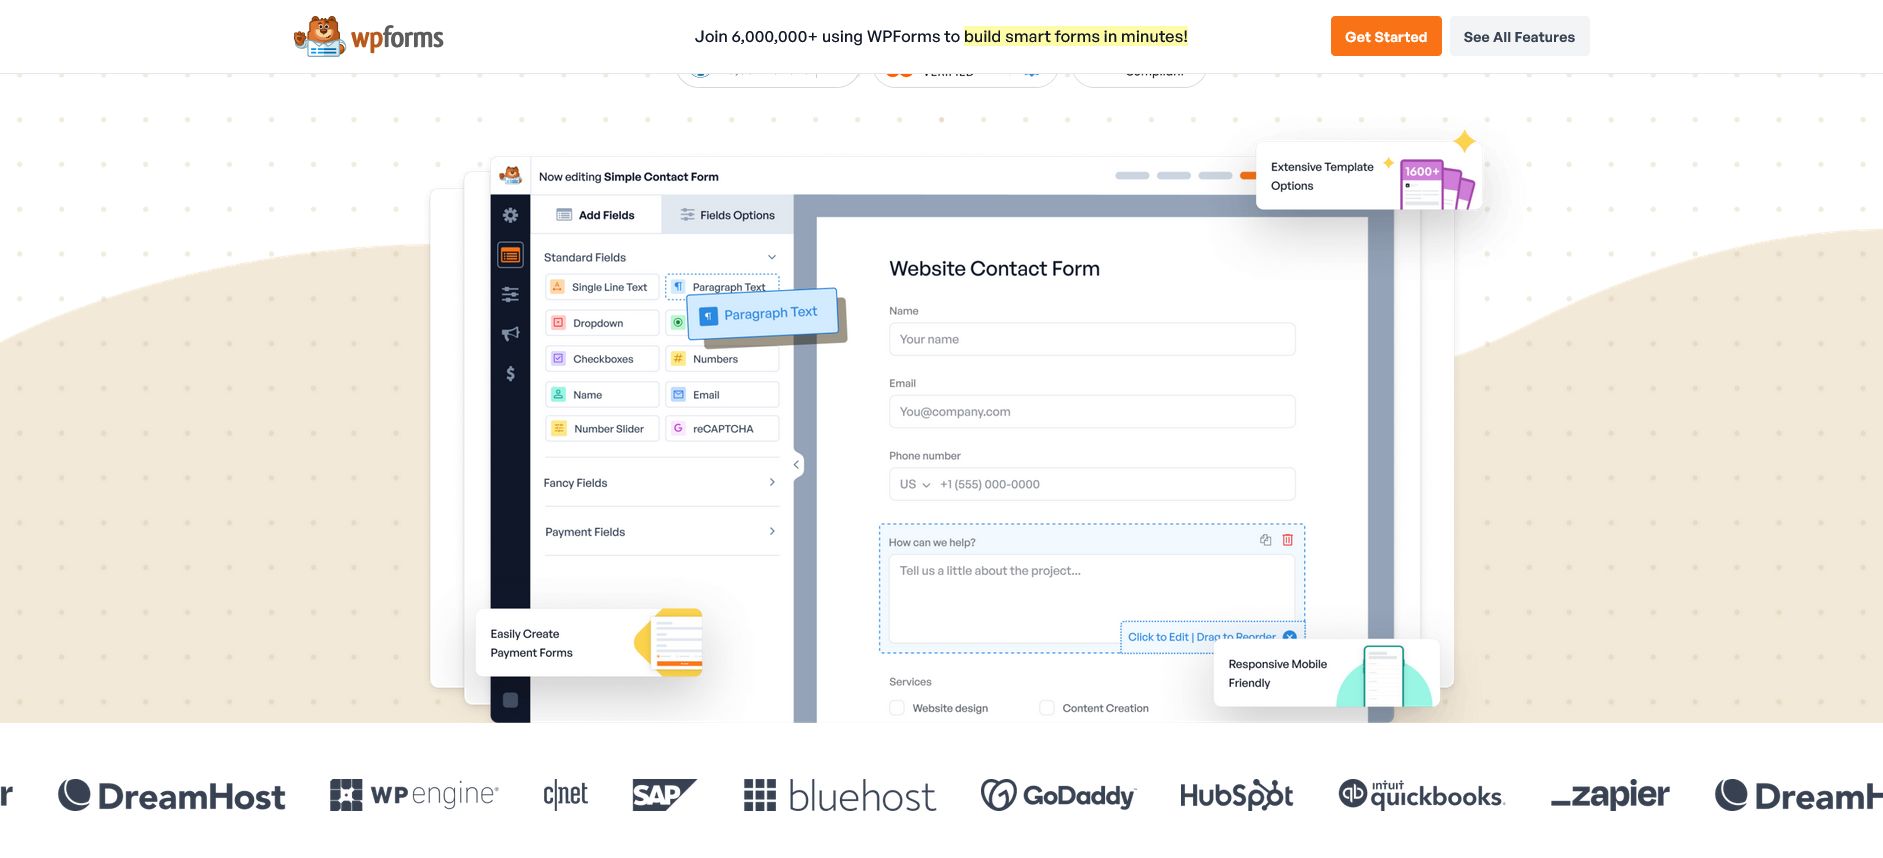1883x858 pixels.
Task: Click the Name field person icon
Action: pyautogui.click(x=559, y=395)
